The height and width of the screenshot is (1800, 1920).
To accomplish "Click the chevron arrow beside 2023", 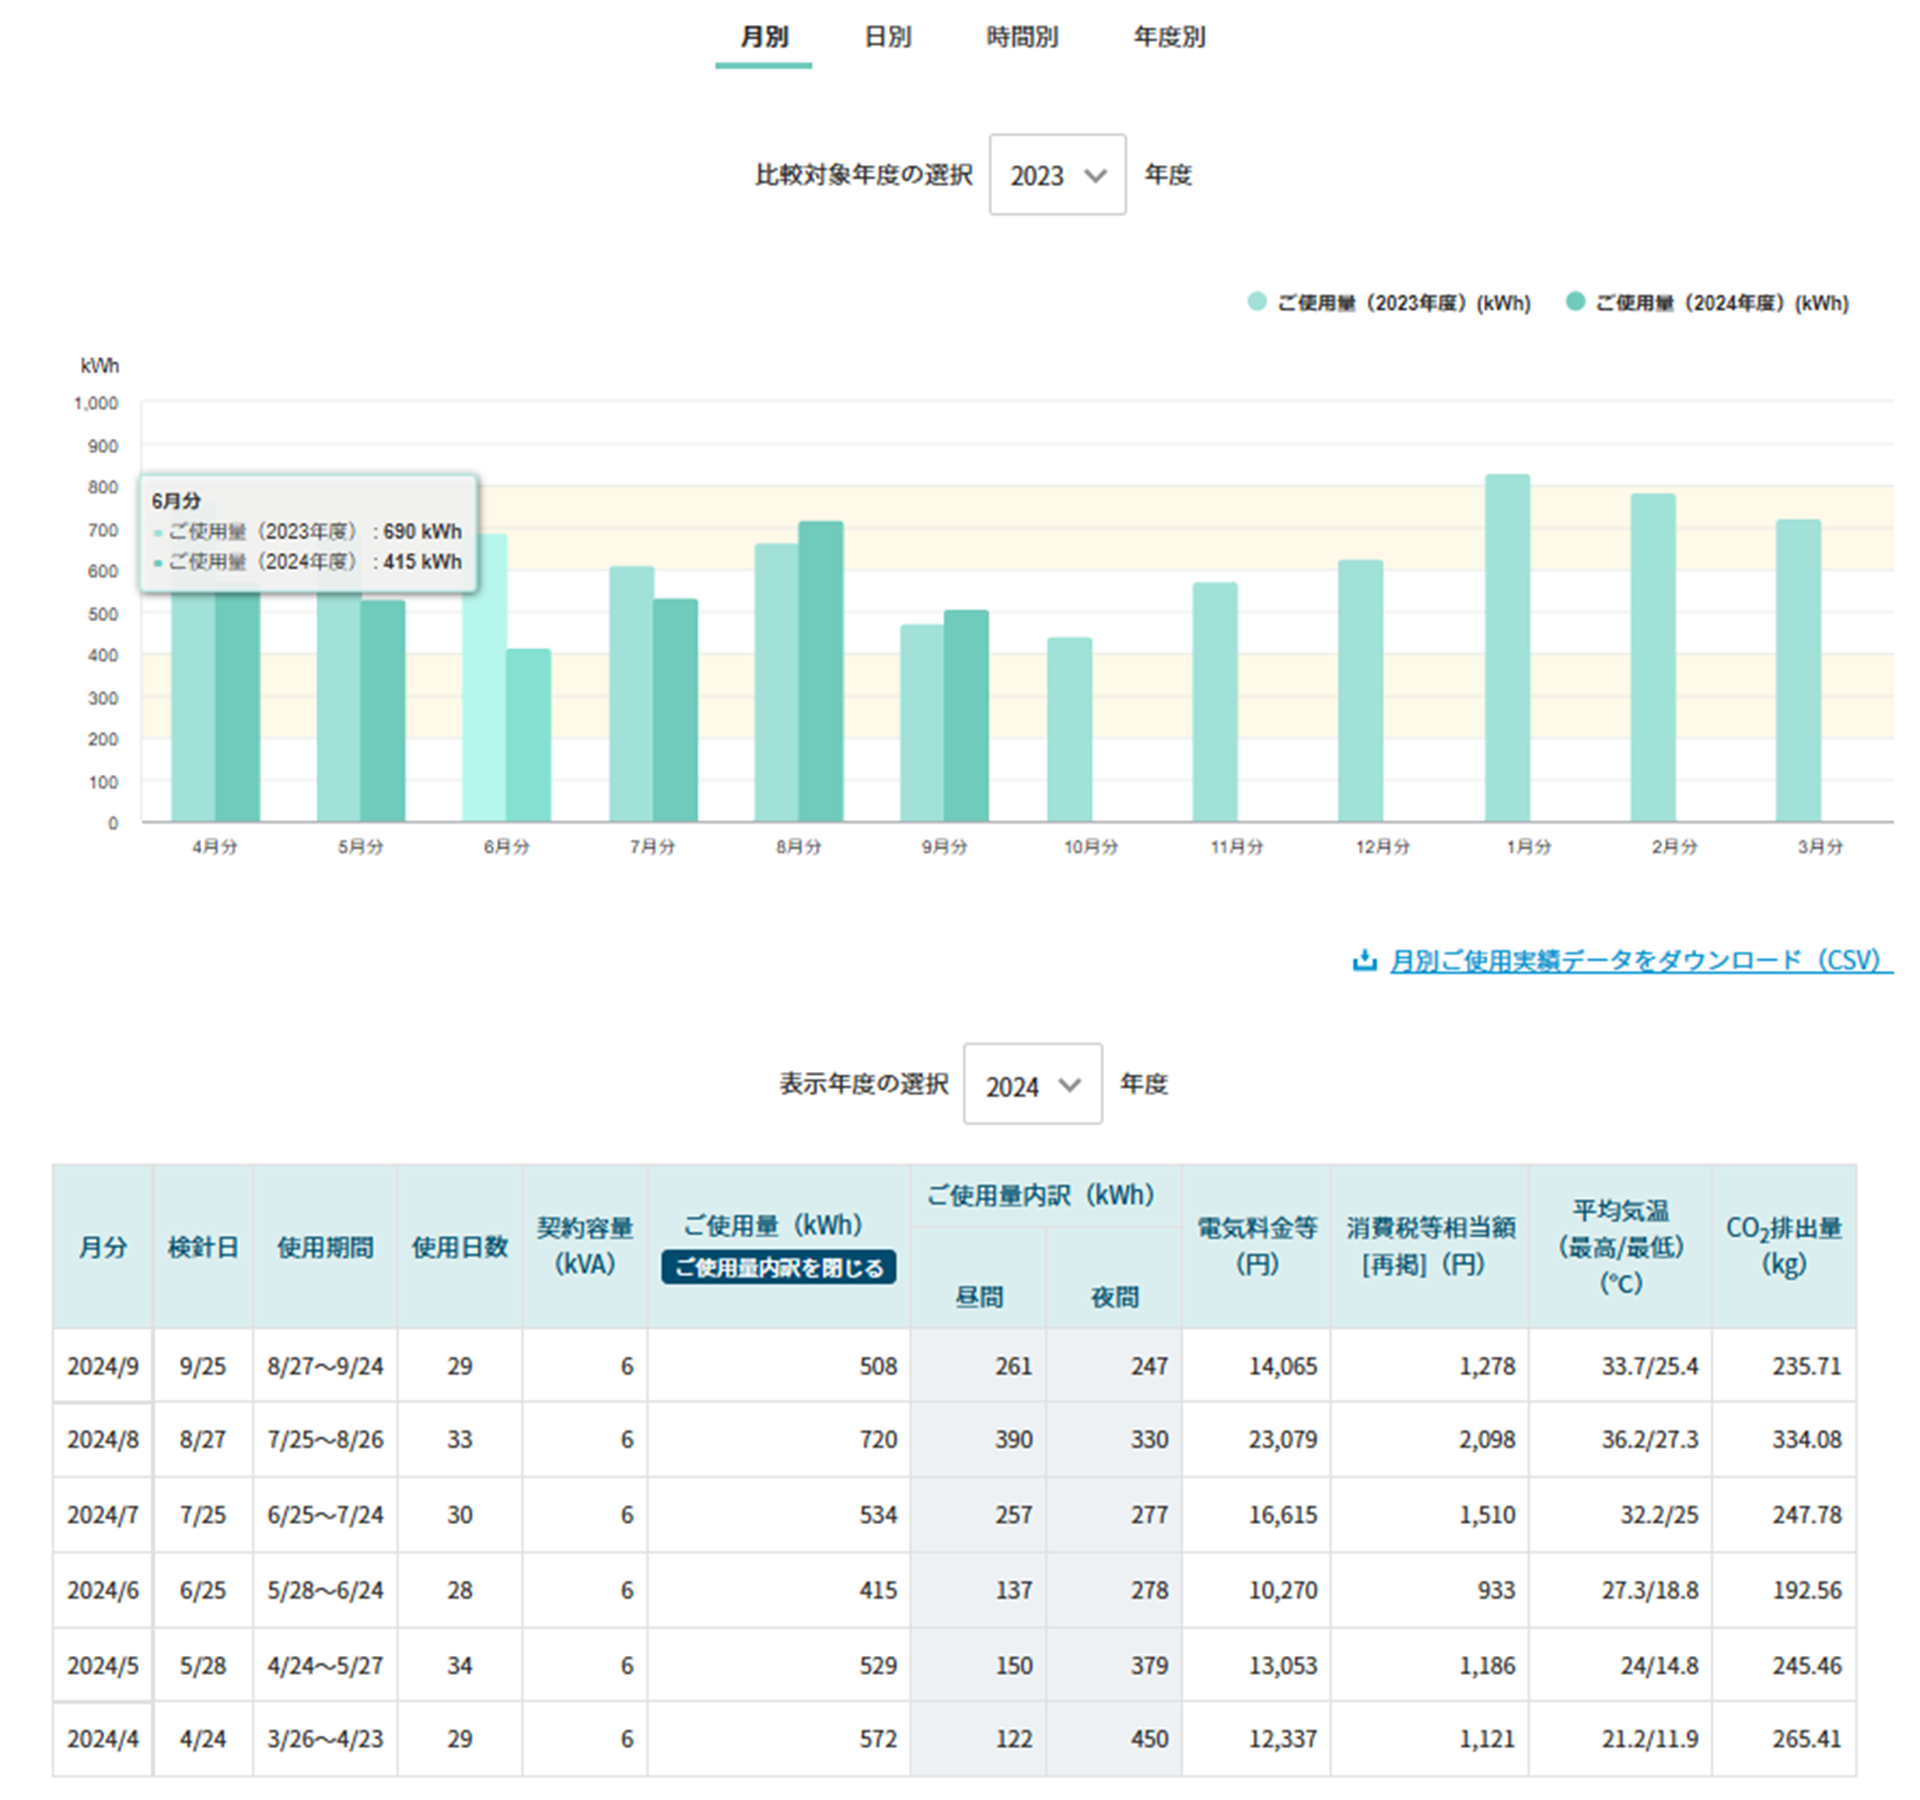I will [1095, 176].
